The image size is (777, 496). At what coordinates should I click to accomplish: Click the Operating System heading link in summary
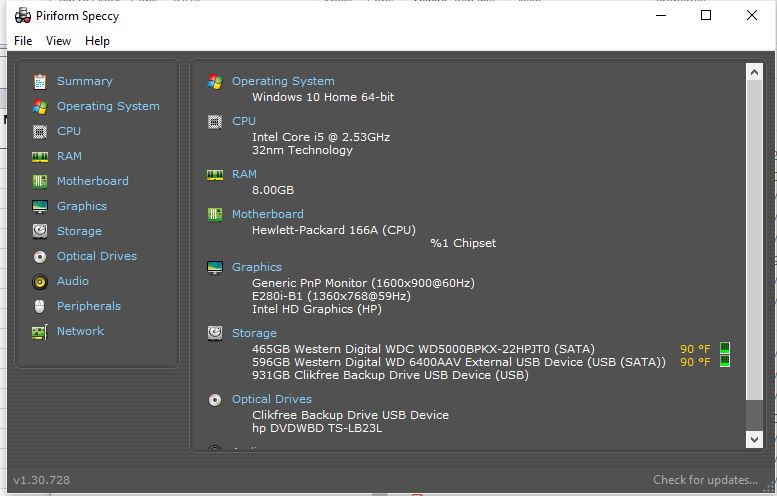tap(283, 81)
